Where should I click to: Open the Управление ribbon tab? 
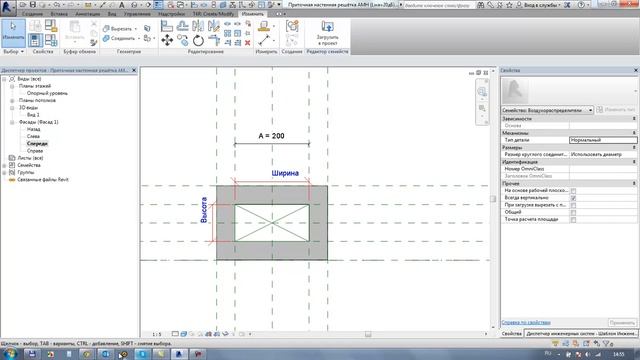[137, 14]
